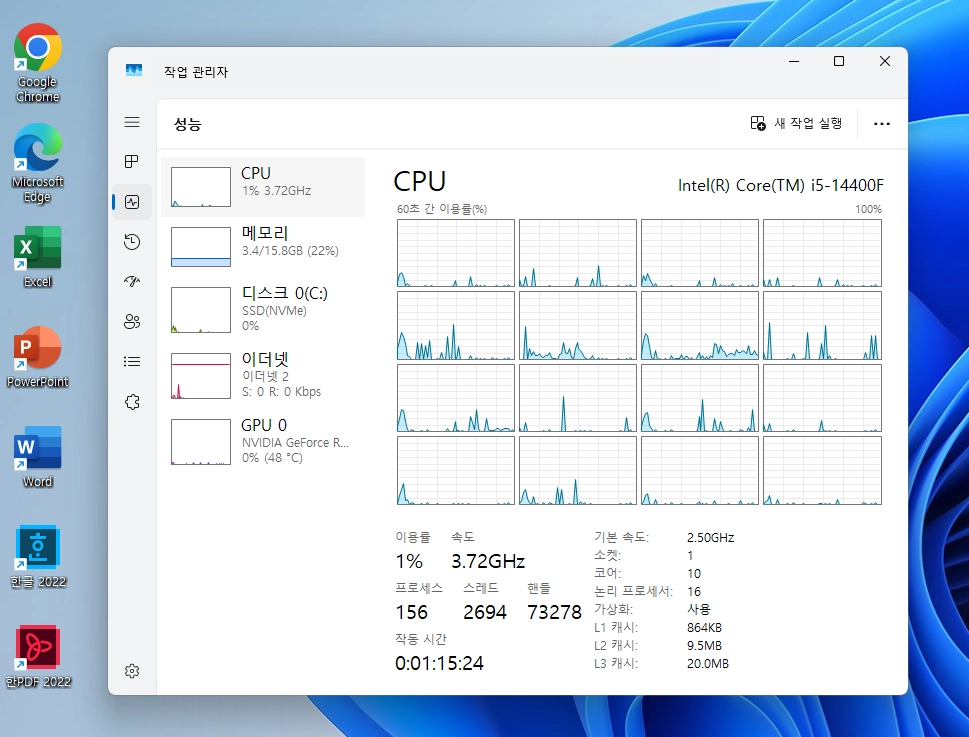Screen dimensions: 969x737
Task: Open the Services puzzle-piece icon
Action: coord(132,402)
